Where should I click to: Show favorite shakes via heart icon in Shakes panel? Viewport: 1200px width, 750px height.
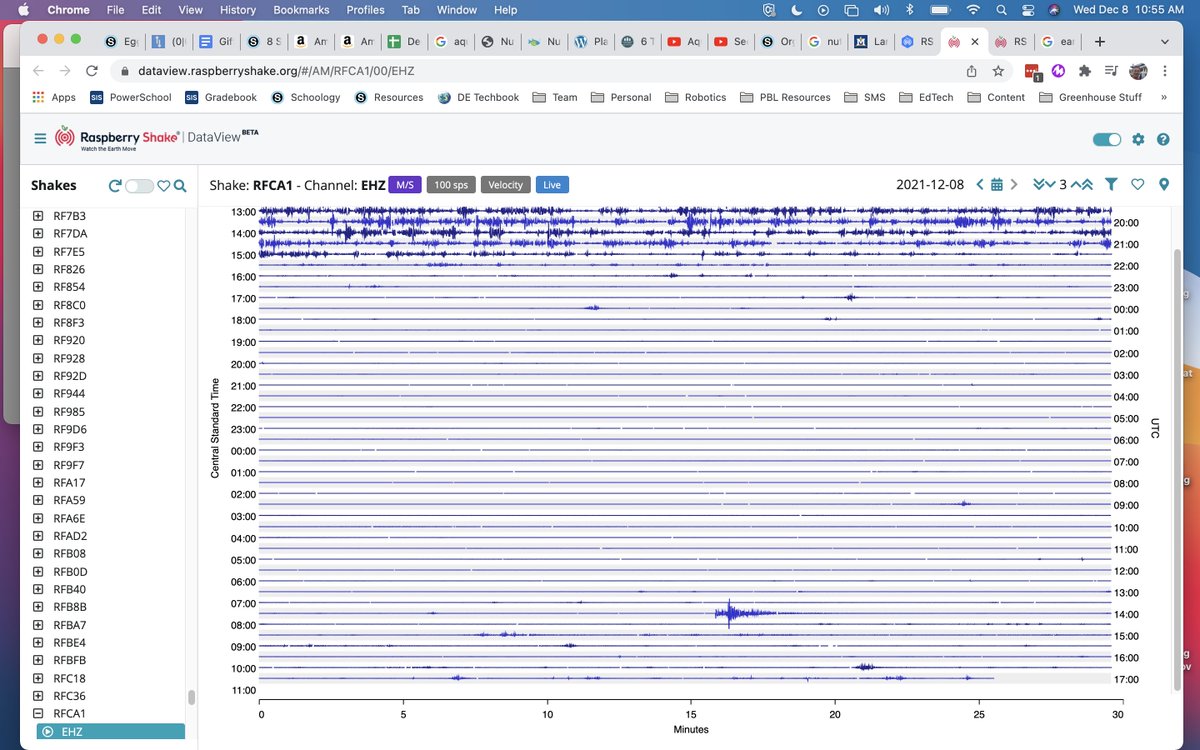pyautogui.click(x=164, y=186)
